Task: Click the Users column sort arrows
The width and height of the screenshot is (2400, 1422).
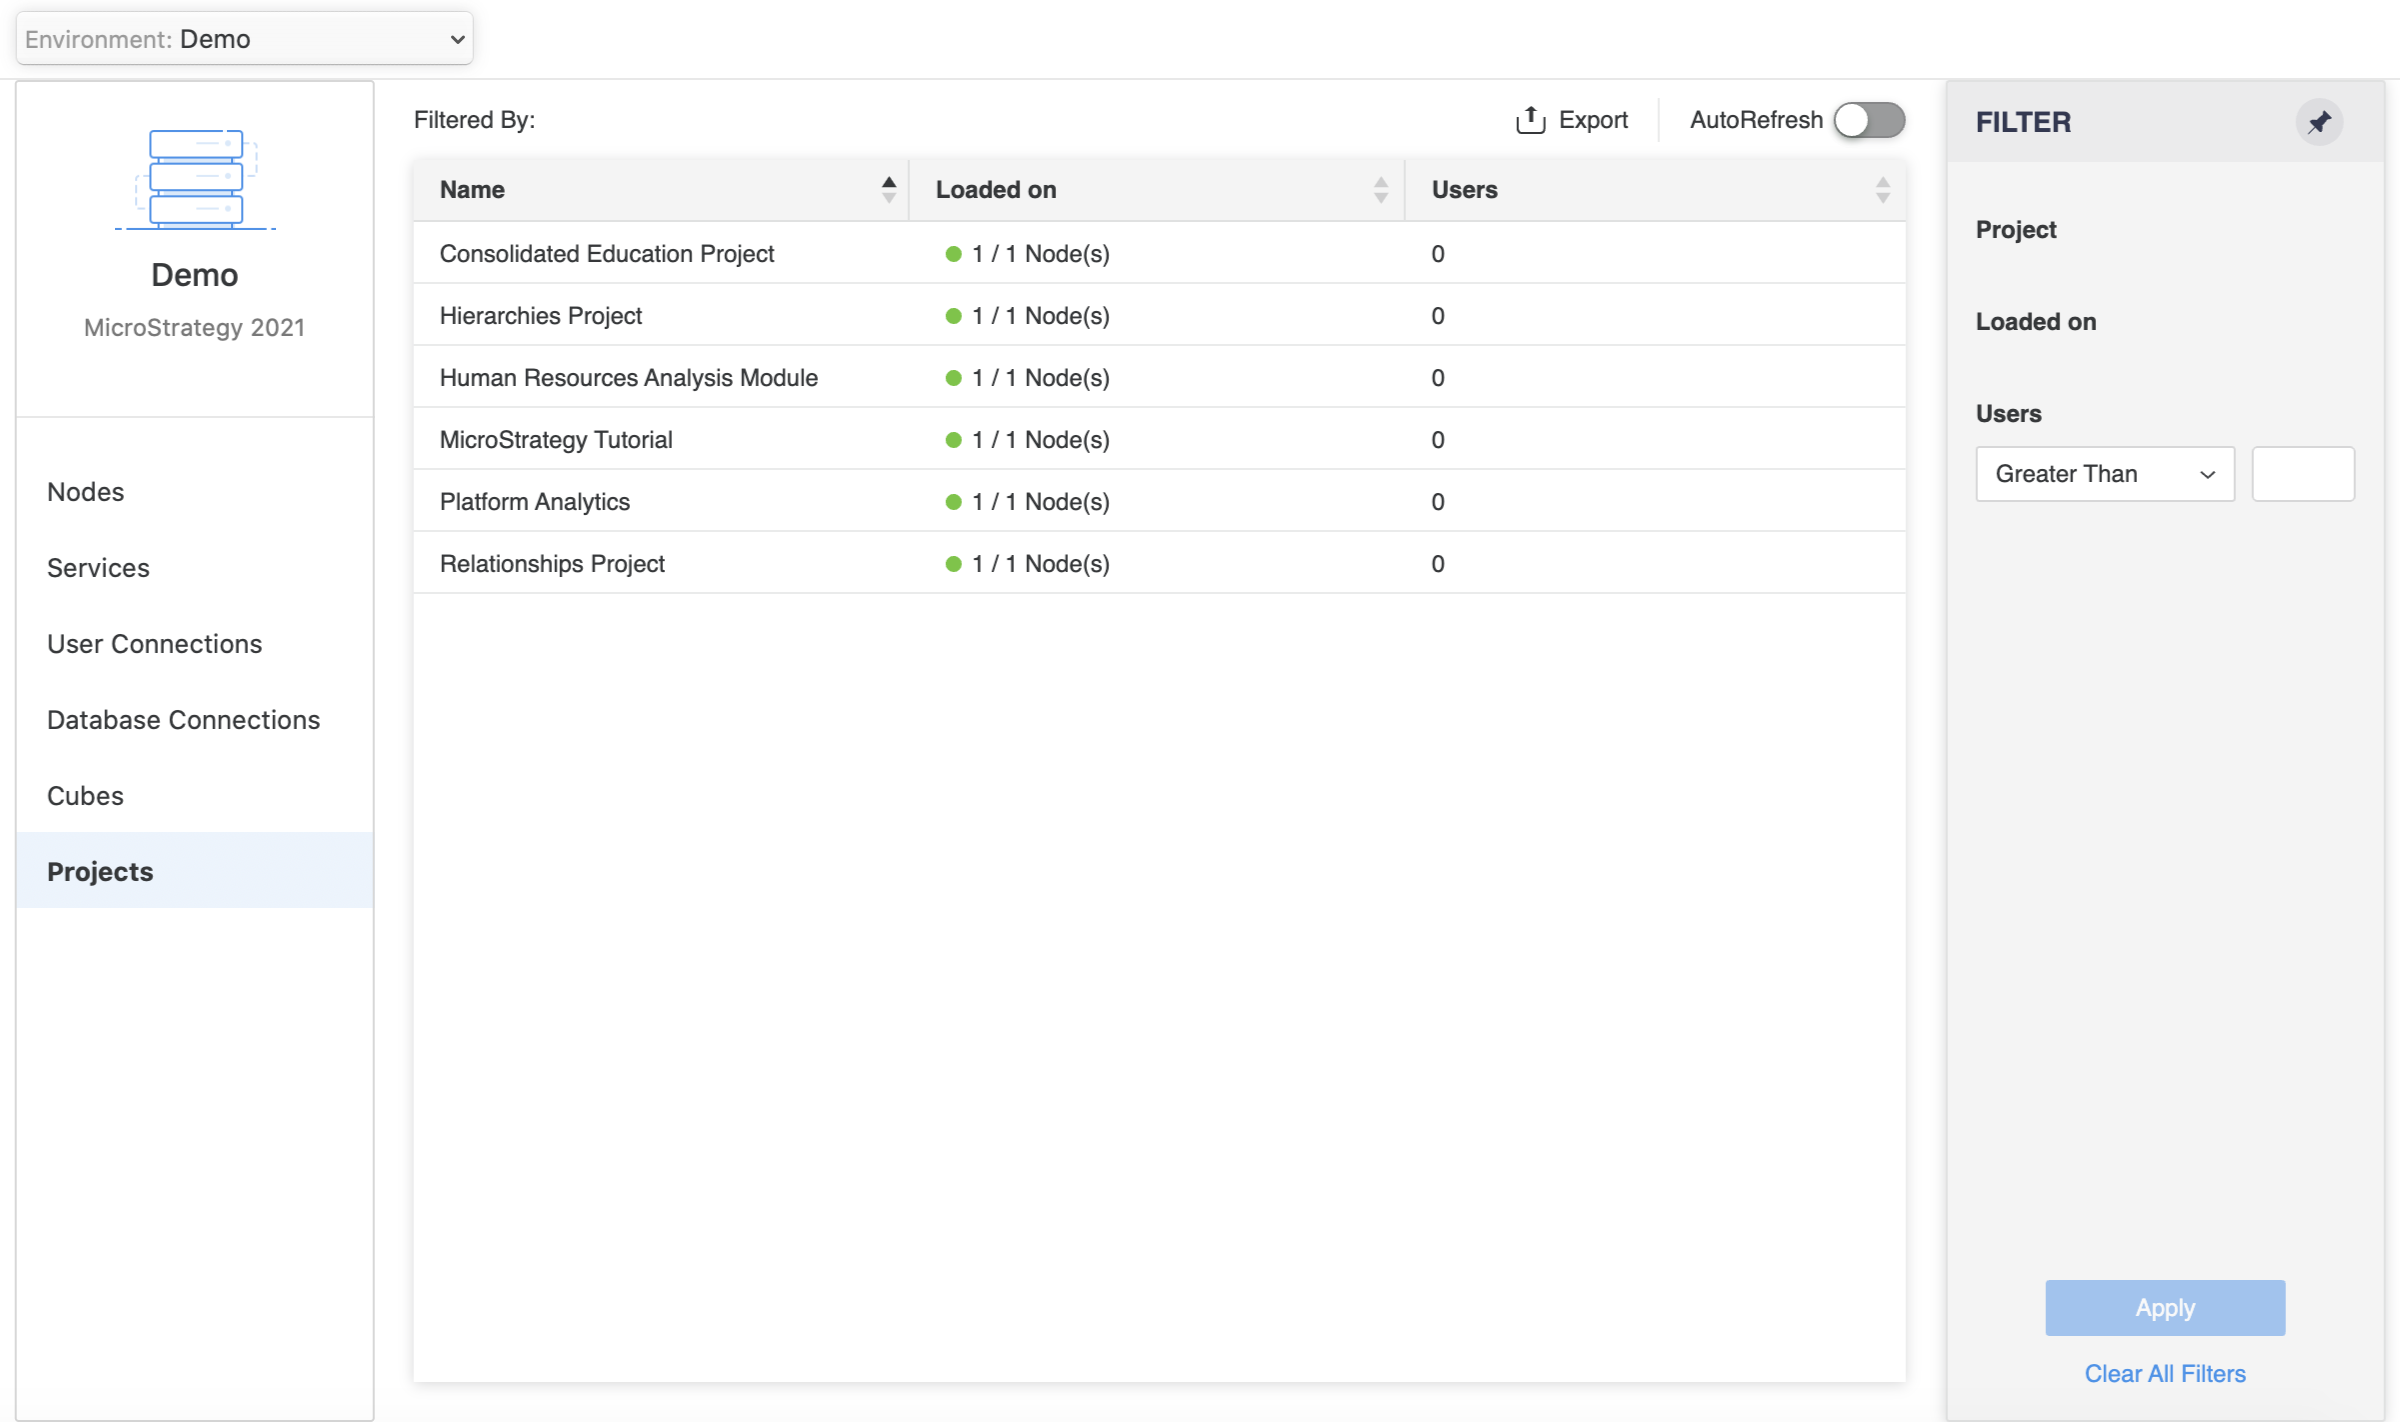Action: tap(1882, 189)
